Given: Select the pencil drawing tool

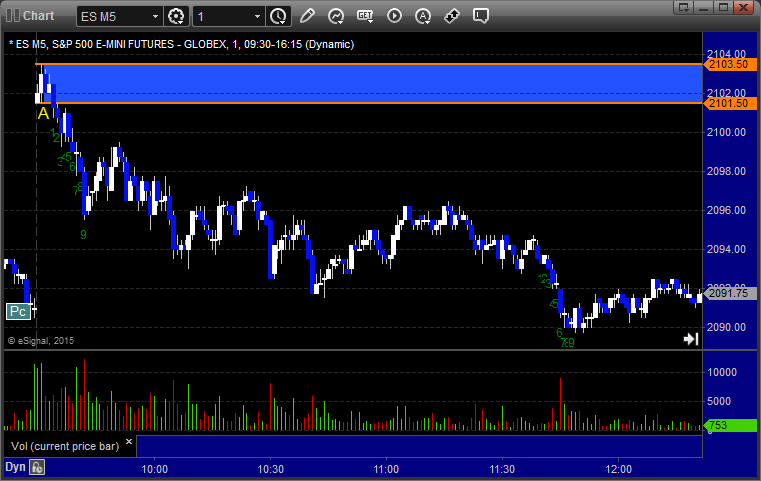Looking at the screenshot, I should 307,16.
